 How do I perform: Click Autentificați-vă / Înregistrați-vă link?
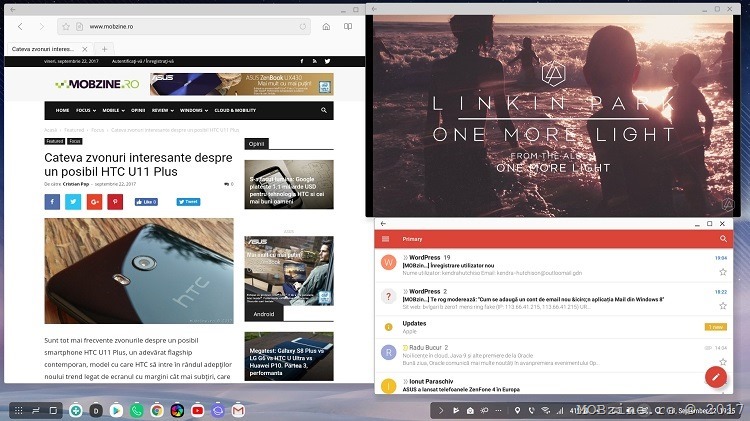pyautogui.click(x=143, y=61)
